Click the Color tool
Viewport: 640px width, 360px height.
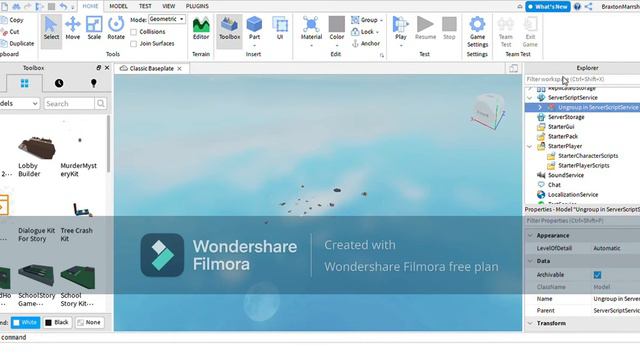point(337,29)
